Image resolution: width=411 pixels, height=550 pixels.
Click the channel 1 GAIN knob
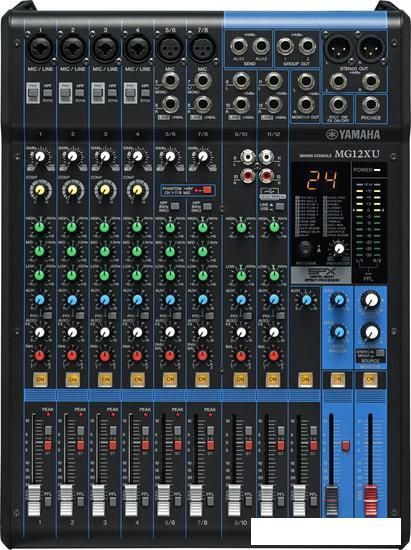coord(40,156)
